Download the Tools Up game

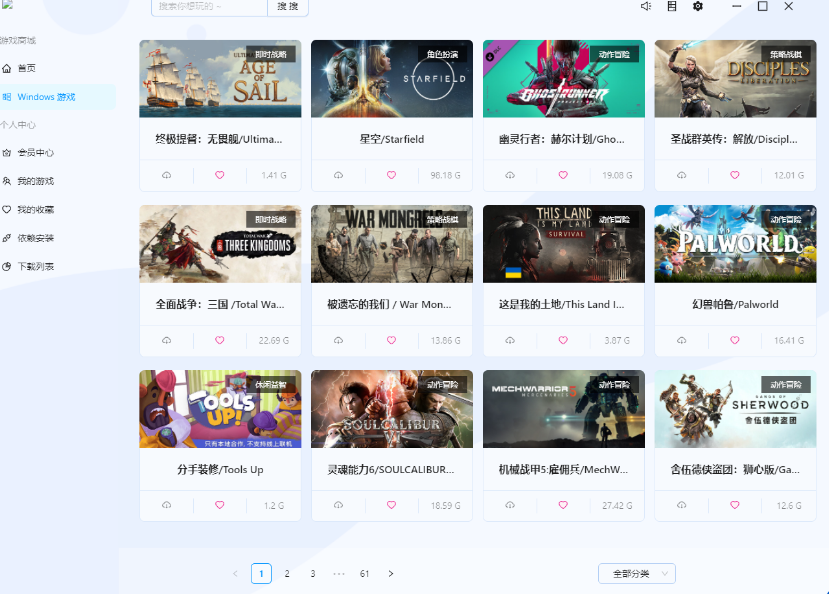167,505
